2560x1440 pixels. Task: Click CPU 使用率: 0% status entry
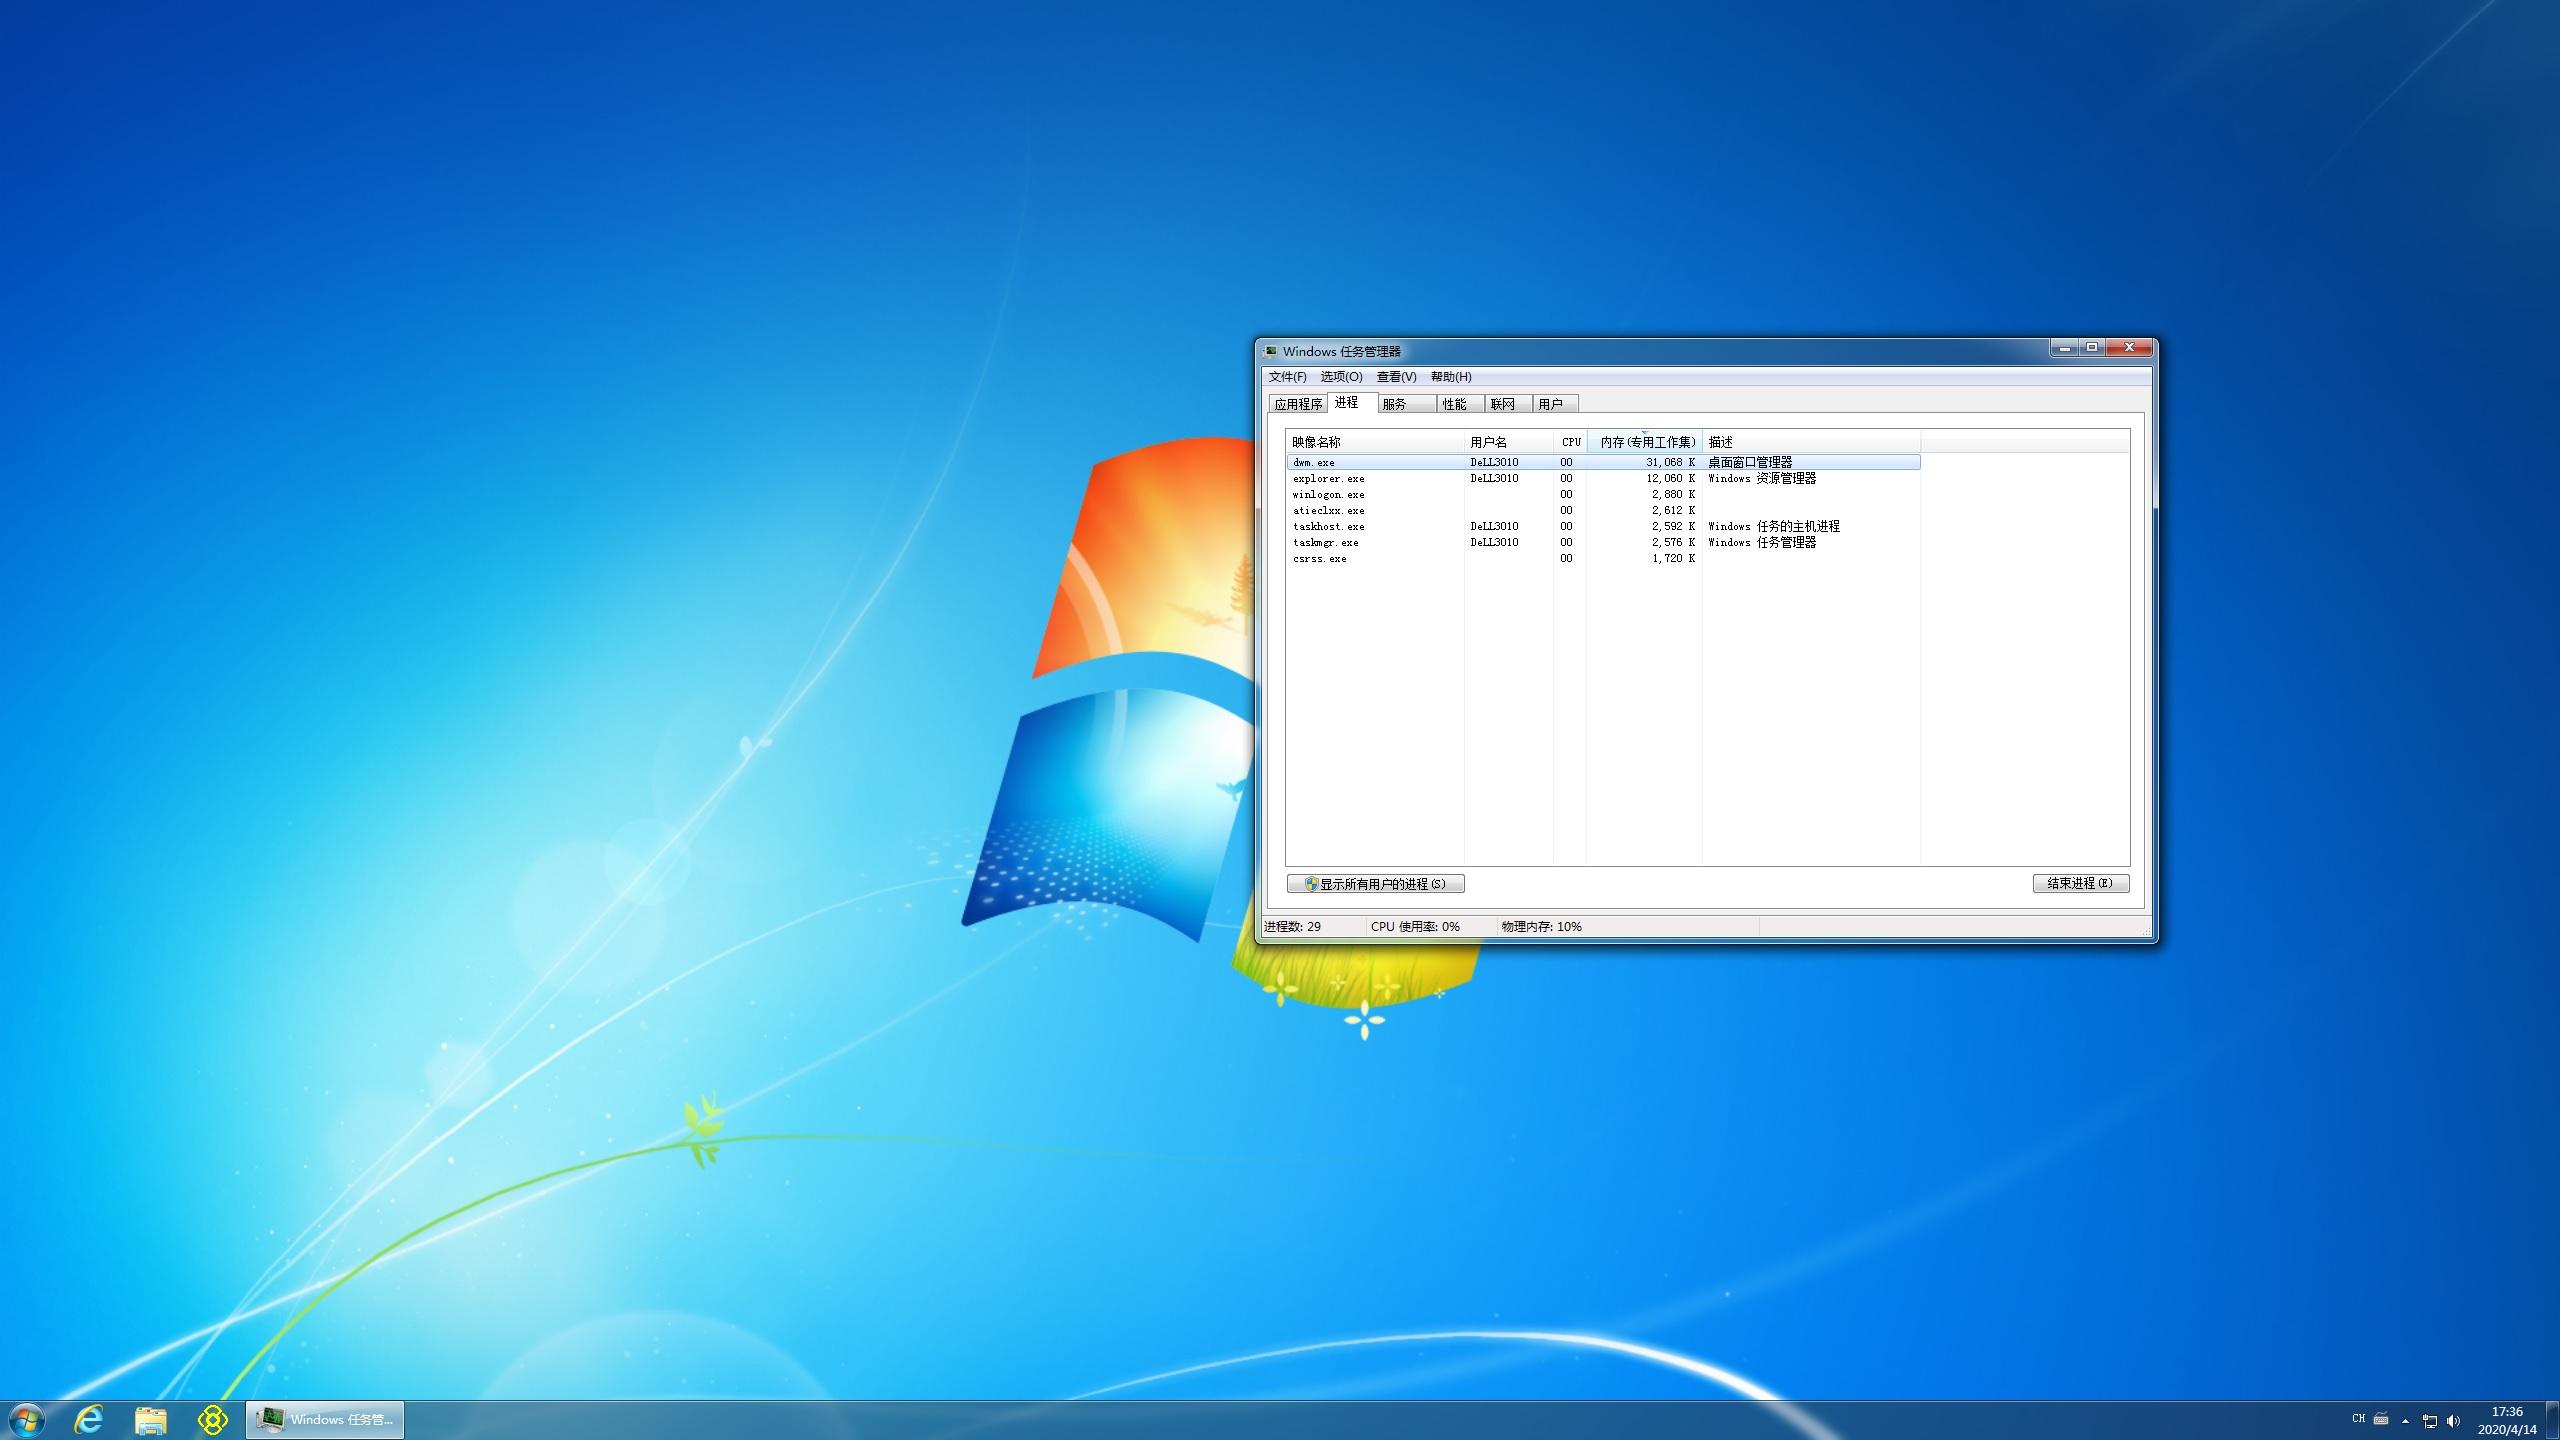pyautogui.click(x=1415, y=927)
